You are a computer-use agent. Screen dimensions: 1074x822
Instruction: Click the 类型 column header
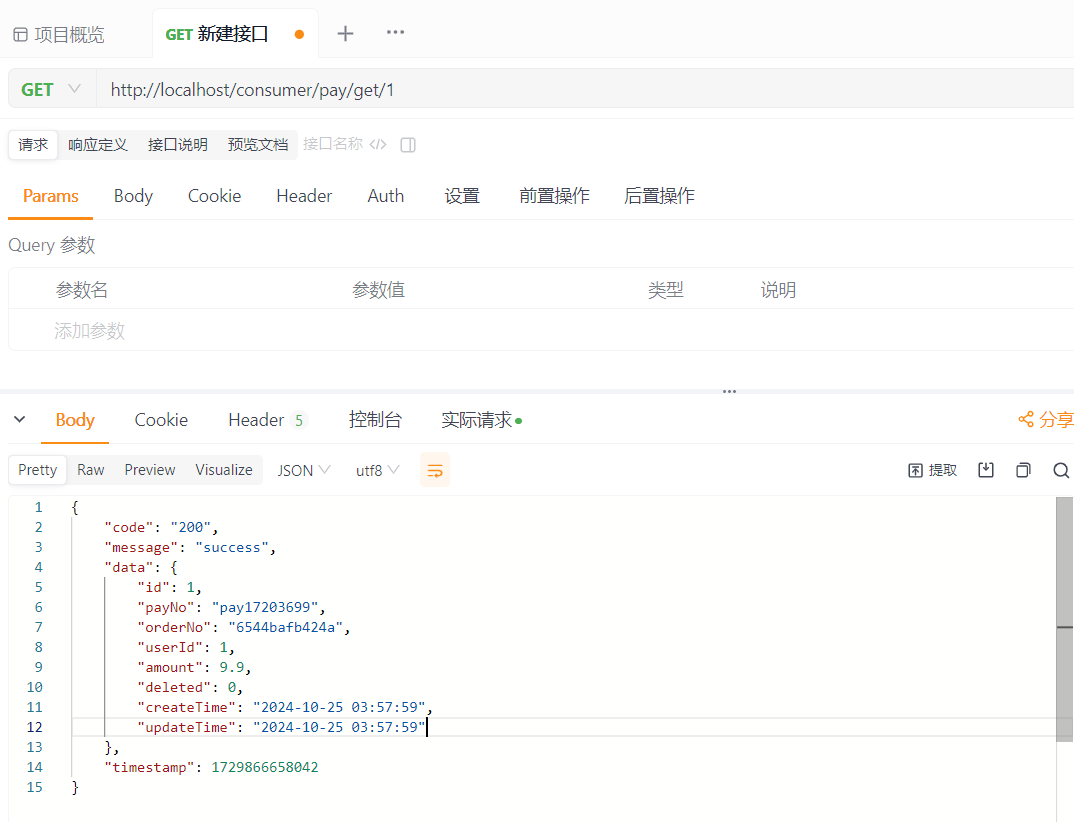pos(666,290)
